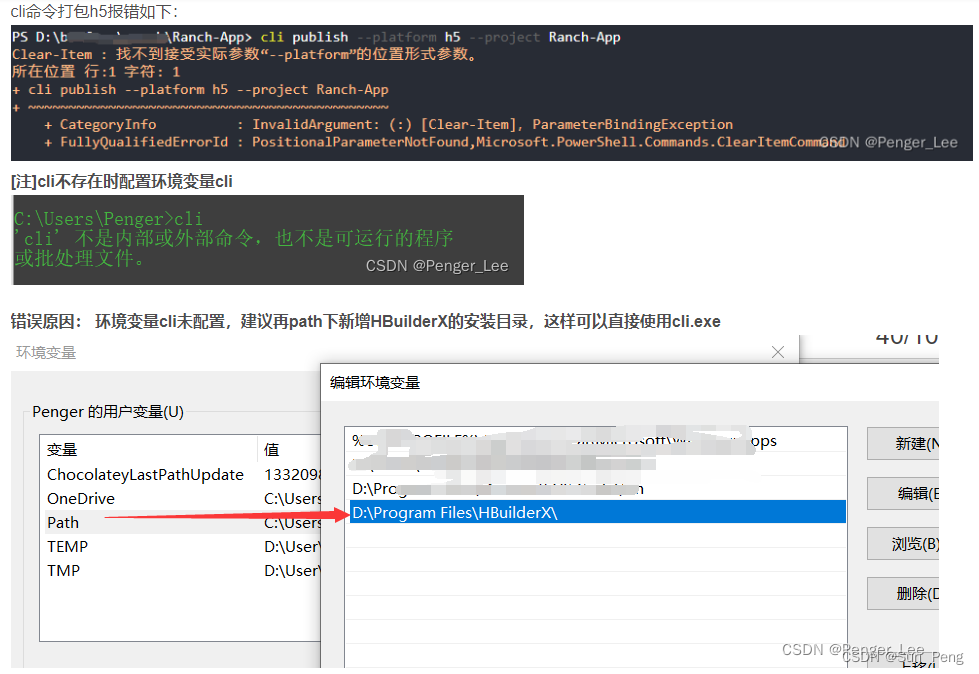979x674 pixels.
Task: Click the cli命令打包h5报错如下 heading text
Action: pos(95,11)
